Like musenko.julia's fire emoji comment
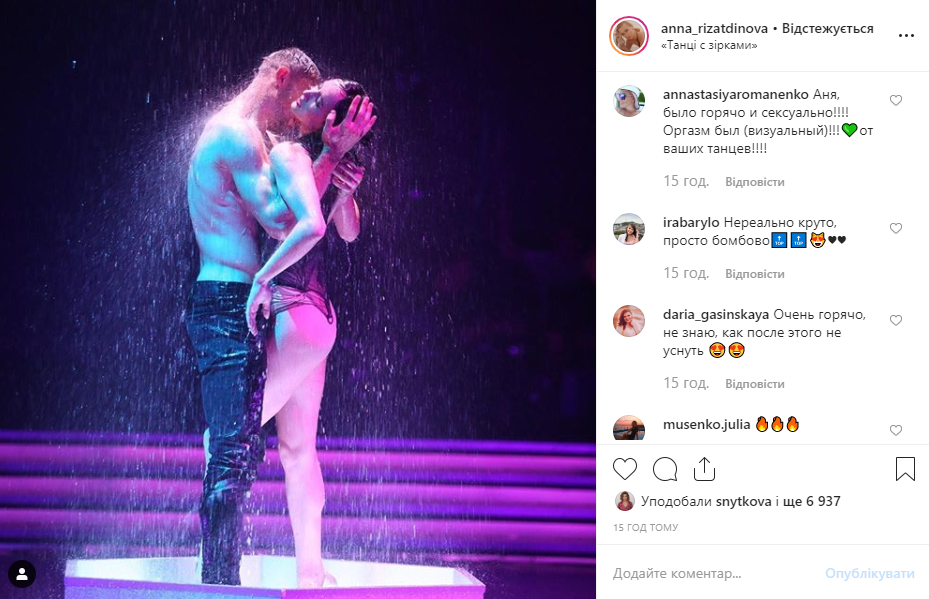Image resolution: width=929 pixels, height=599 pixels. (896, 430)
